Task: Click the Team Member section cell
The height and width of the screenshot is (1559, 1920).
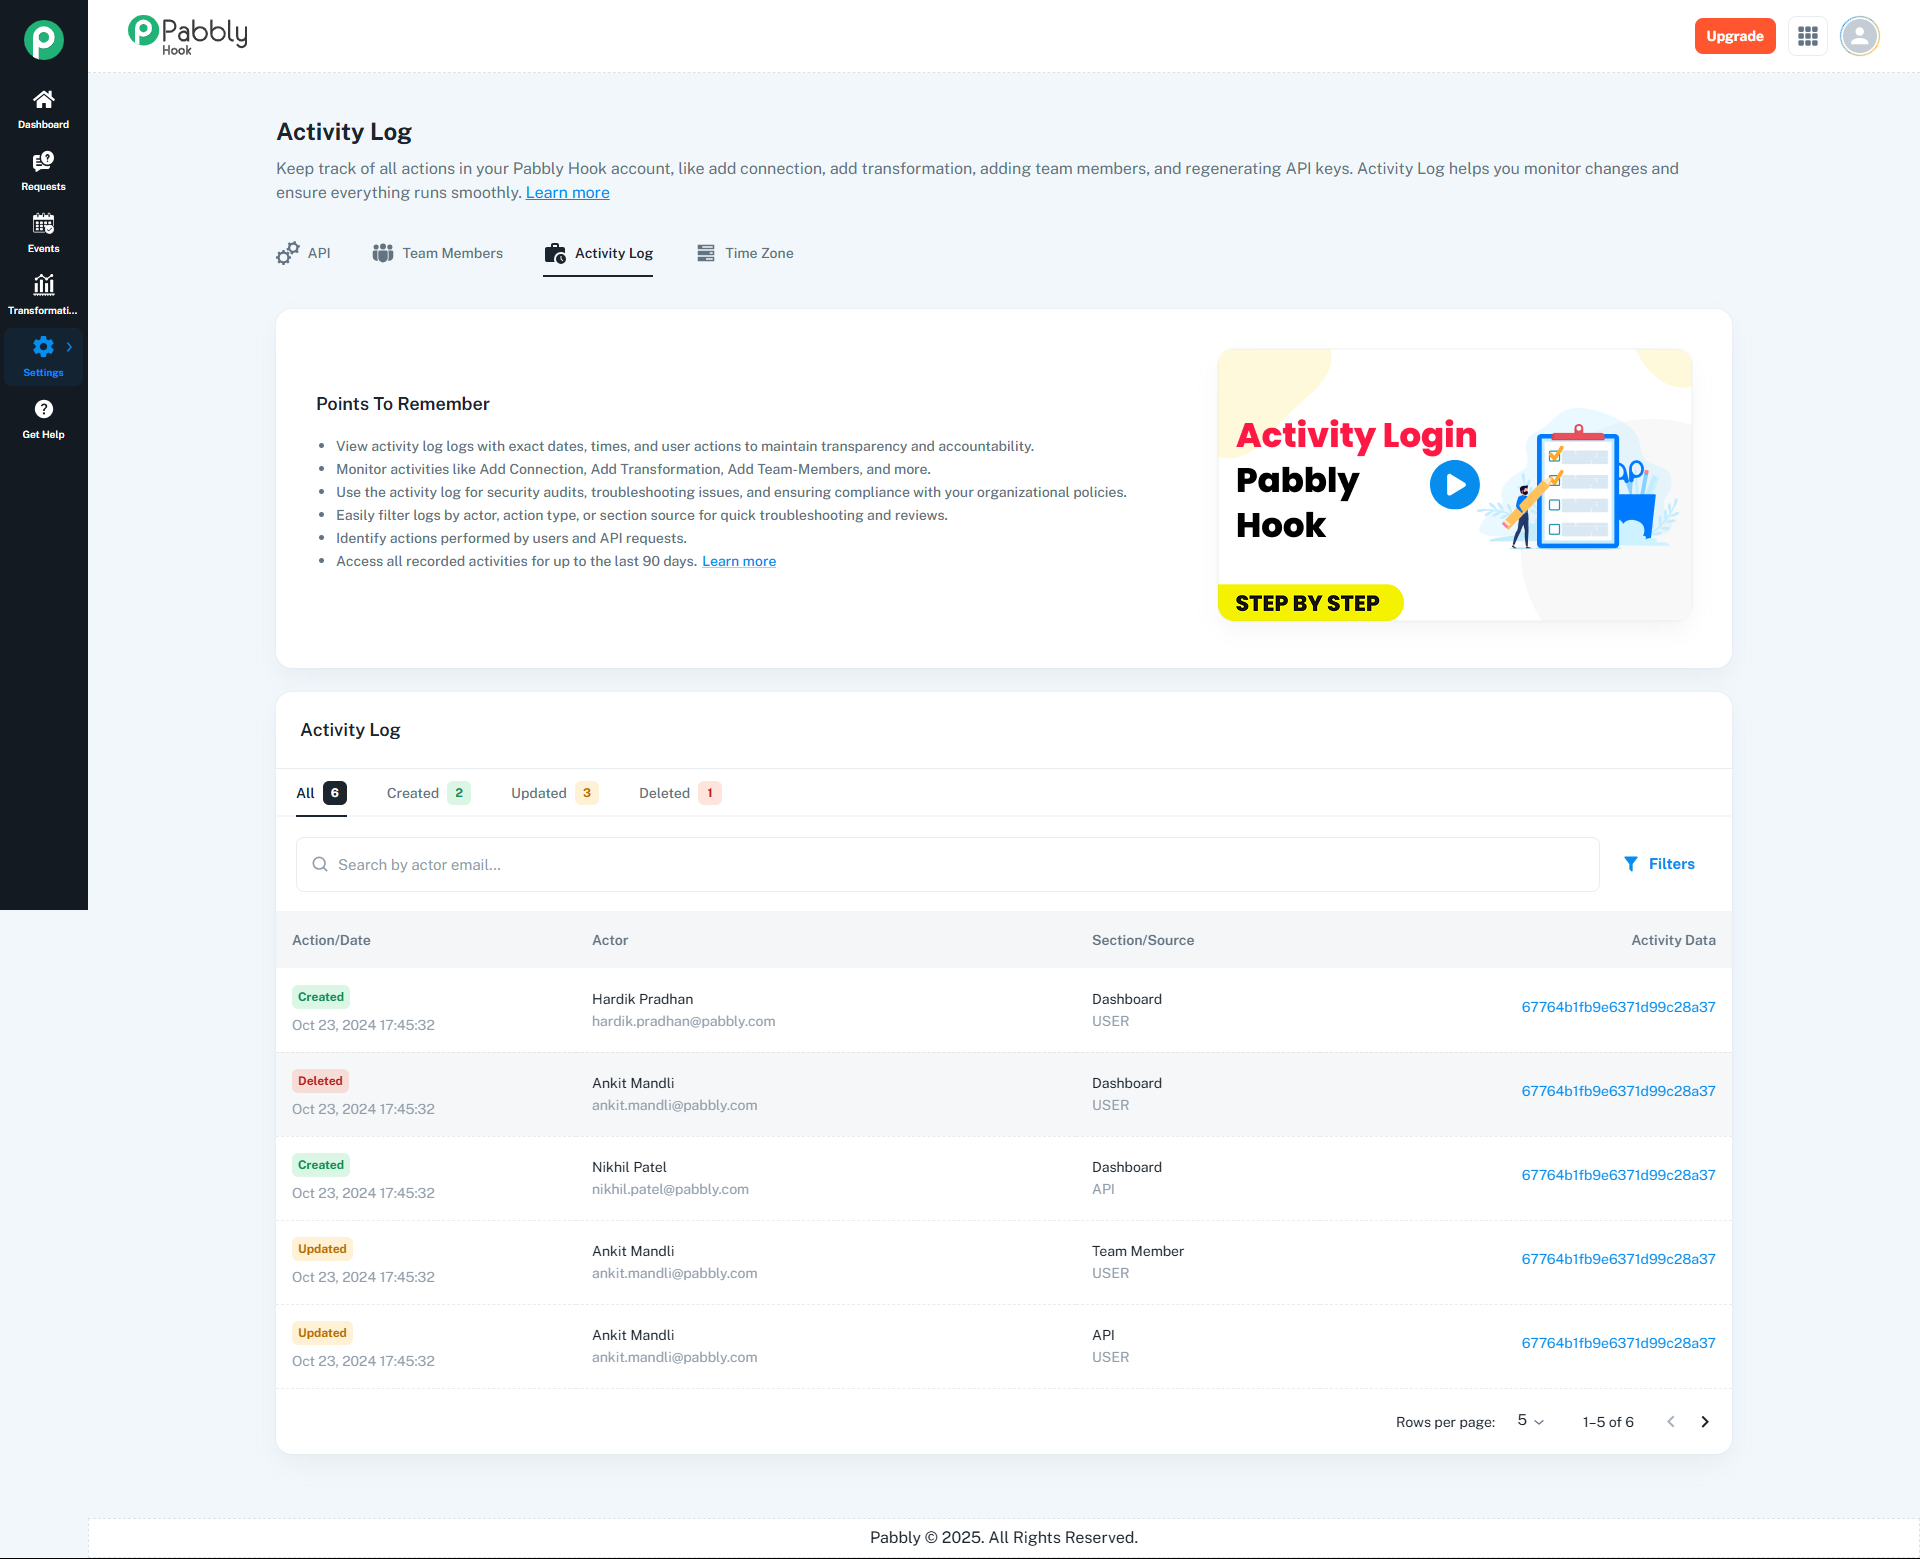Action: tap(1138, 1251)
